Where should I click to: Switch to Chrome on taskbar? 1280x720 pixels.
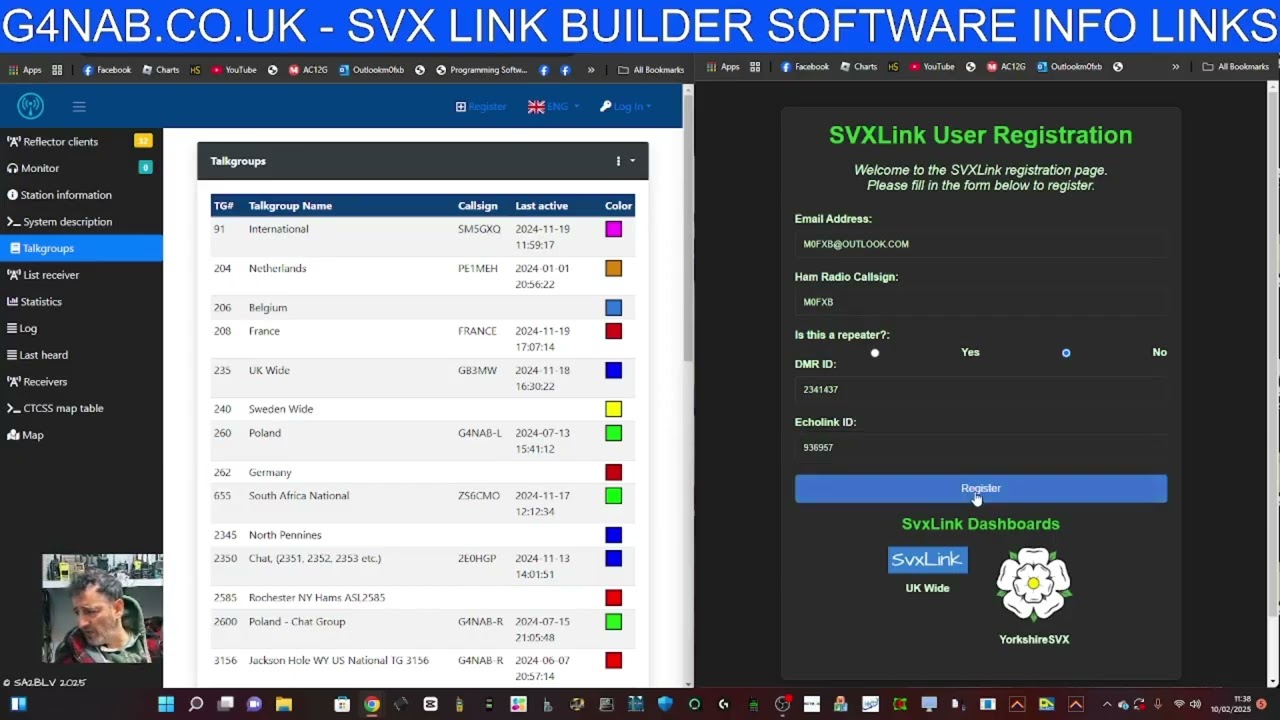(x=372, y=704)
